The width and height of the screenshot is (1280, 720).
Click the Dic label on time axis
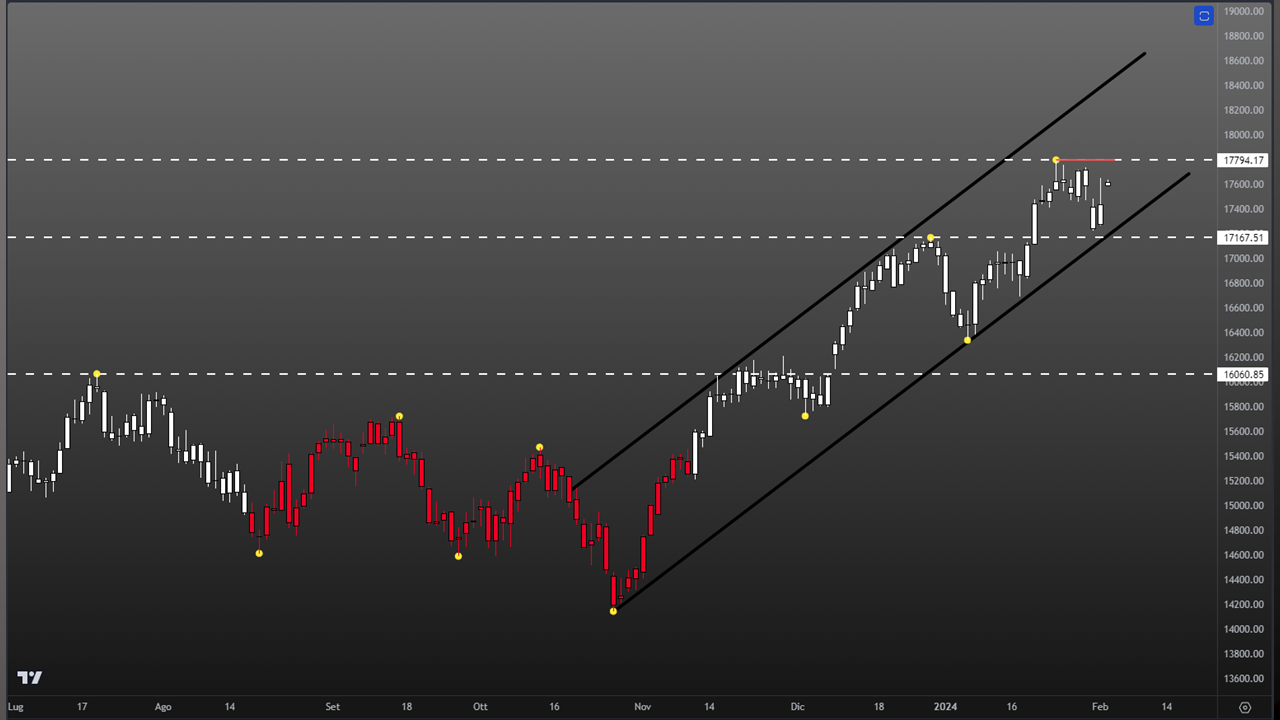797,707
